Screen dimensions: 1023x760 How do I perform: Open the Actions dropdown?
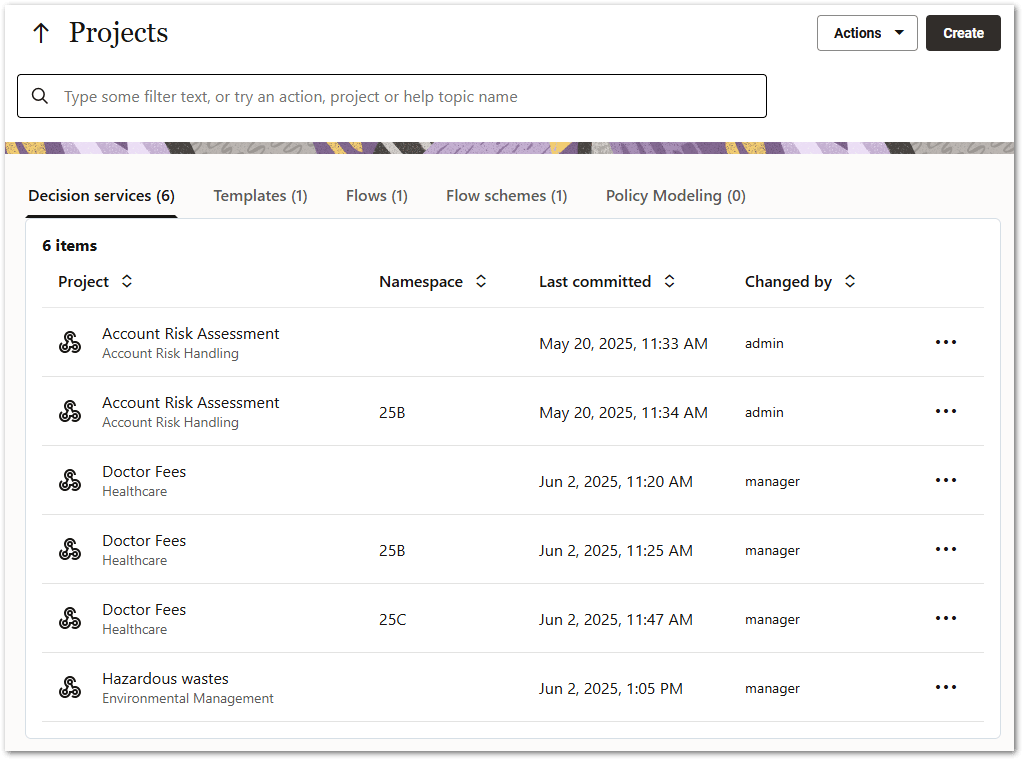(866, 33)
